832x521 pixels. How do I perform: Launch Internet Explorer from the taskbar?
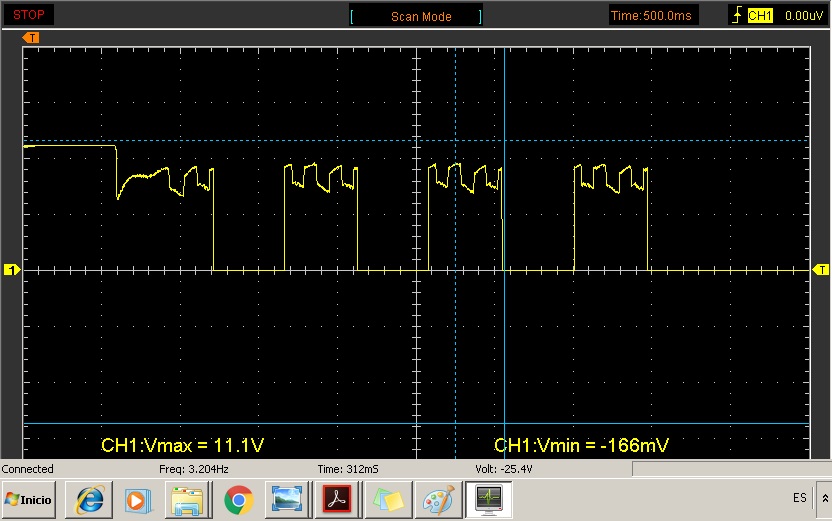[90, 498]
